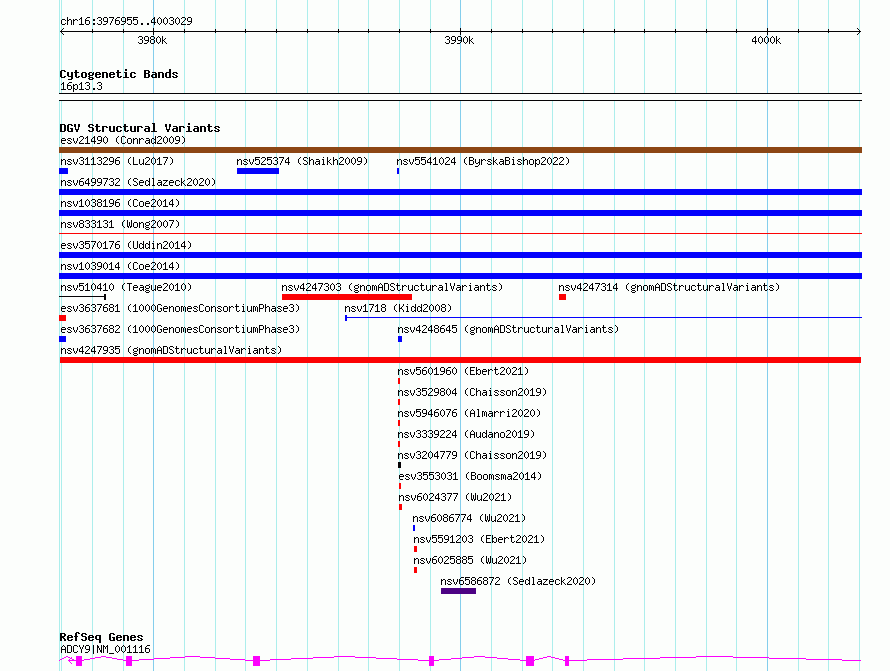The height and width of the screenshot is (671, 890).
Task: Click the 3990k ruler tick label
Action: (x=459, y=40)
